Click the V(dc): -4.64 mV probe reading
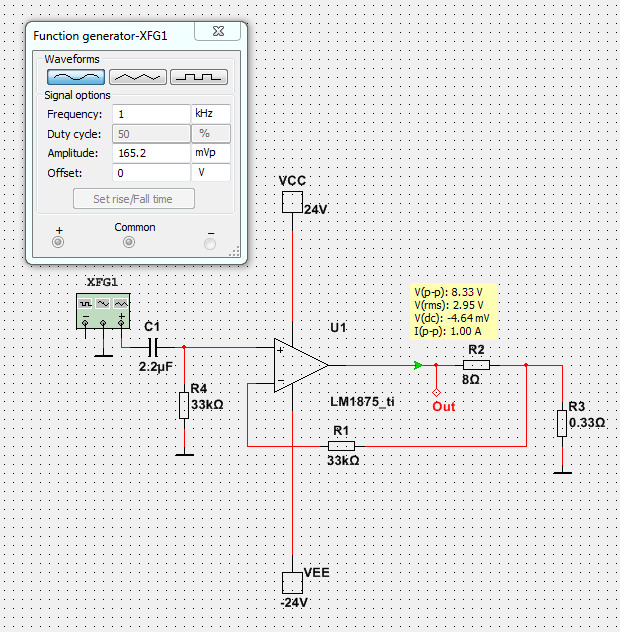This screenshot has height=632, width=620. pos(451,318)
